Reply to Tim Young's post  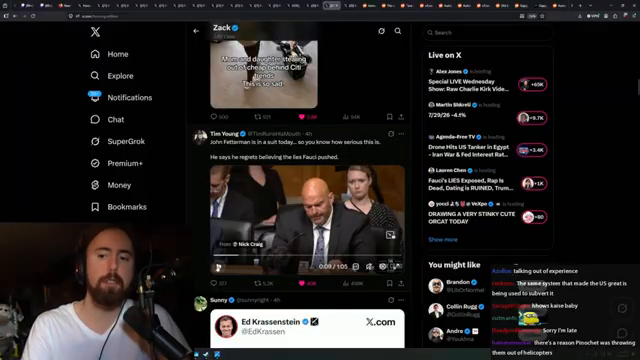coord(218,283)
